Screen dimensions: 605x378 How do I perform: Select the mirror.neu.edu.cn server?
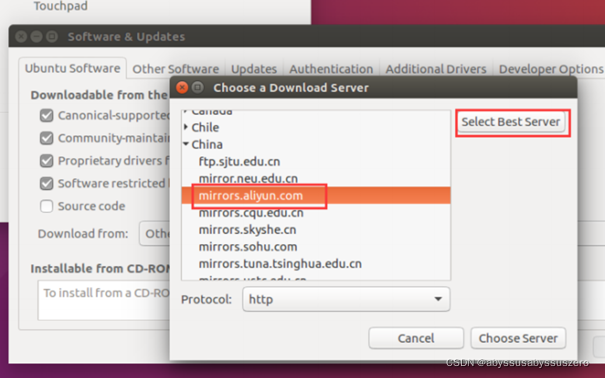click(x=248, y=178)
